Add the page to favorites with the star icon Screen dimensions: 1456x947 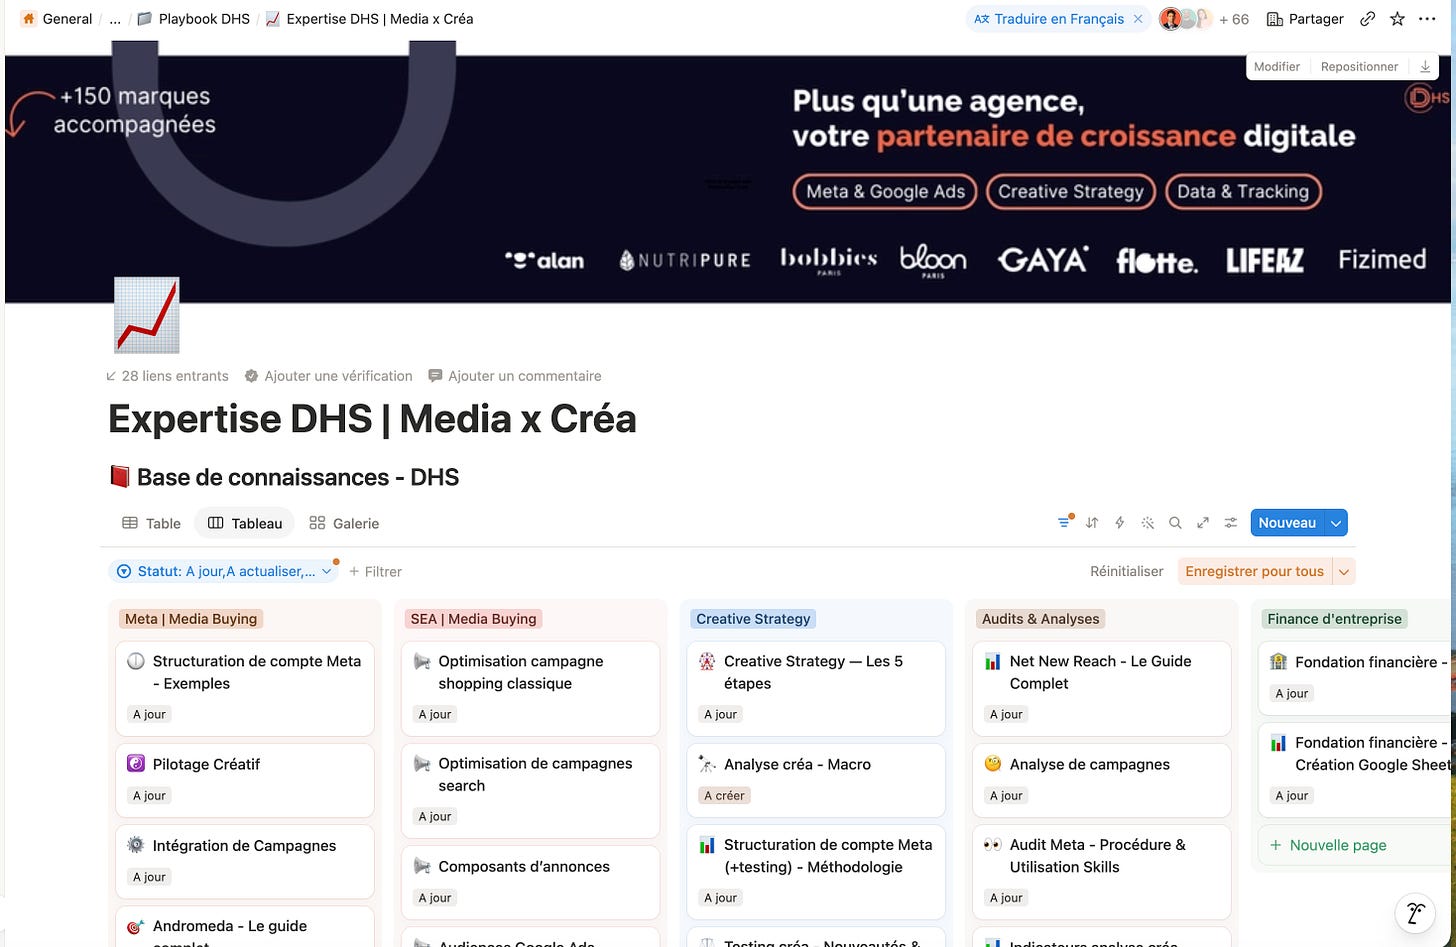(x=1397, y=19)
